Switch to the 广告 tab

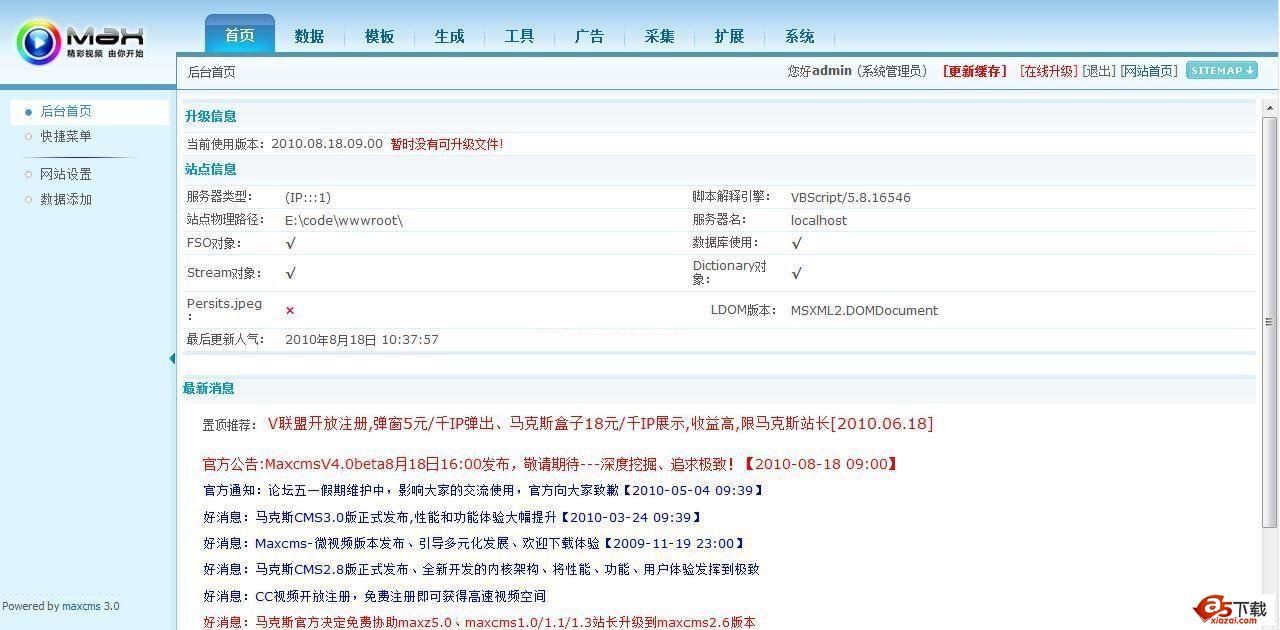pos(589,36)
